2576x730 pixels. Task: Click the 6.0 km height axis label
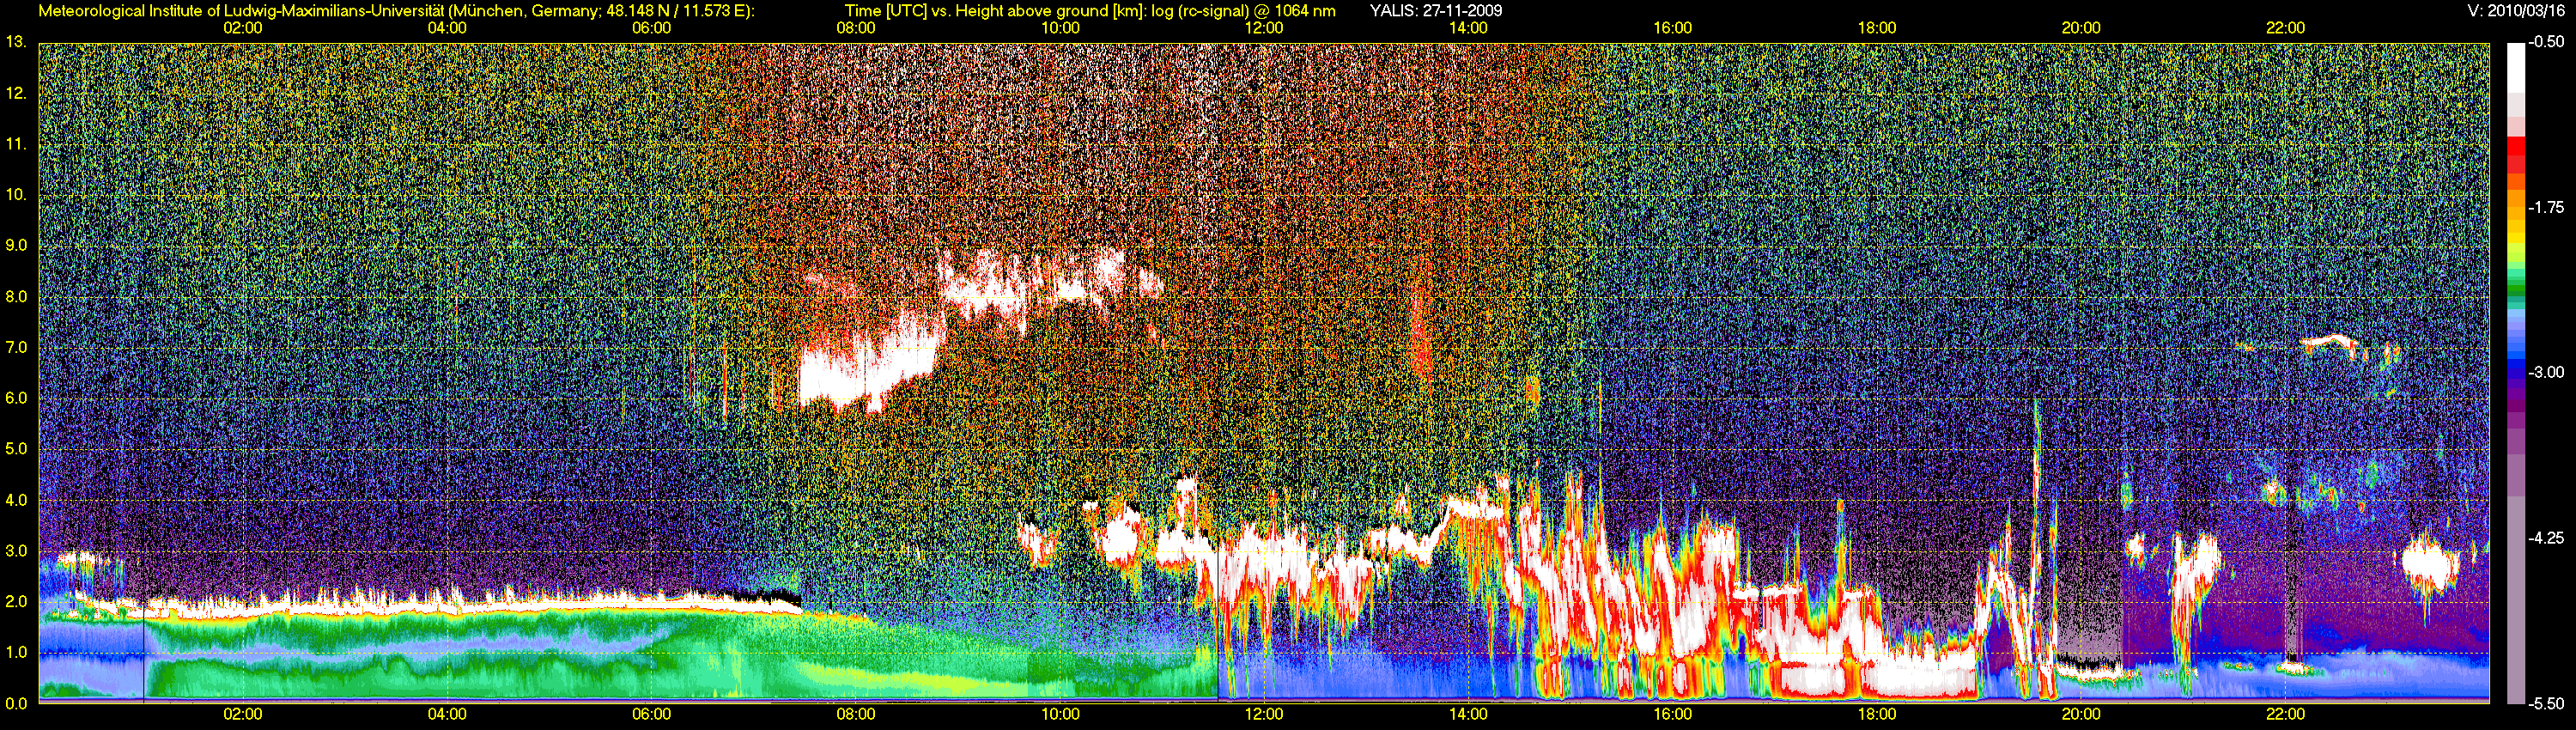tap(16, 398)
